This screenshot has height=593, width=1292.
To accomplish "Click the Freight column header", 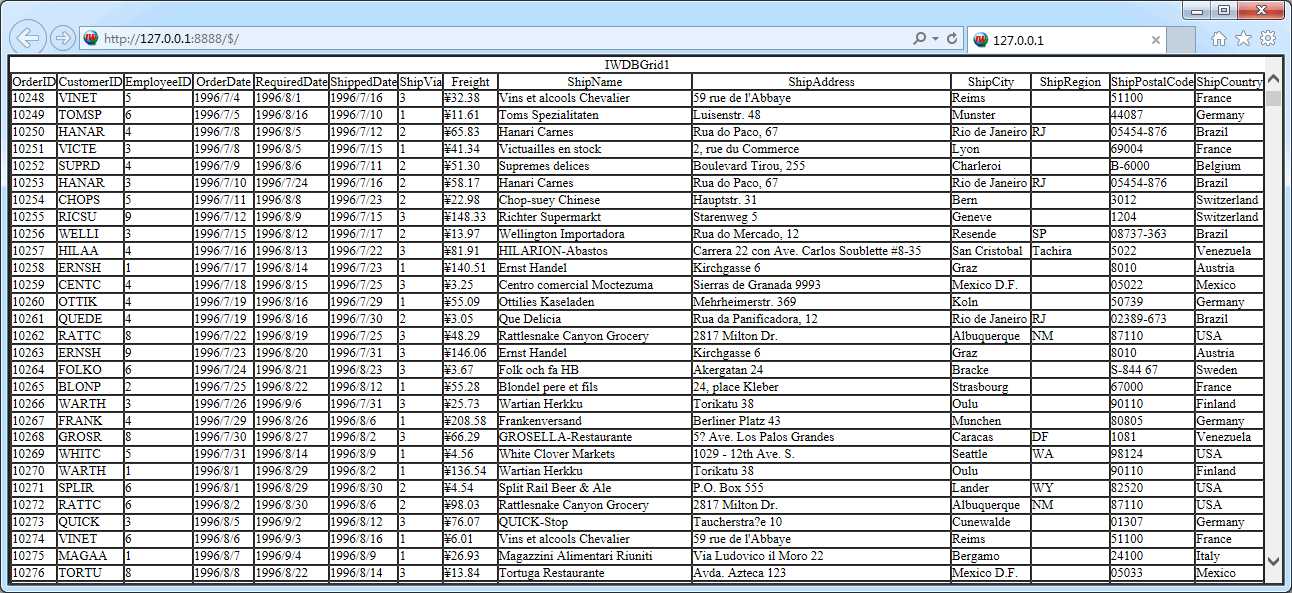I will point(470,82).
